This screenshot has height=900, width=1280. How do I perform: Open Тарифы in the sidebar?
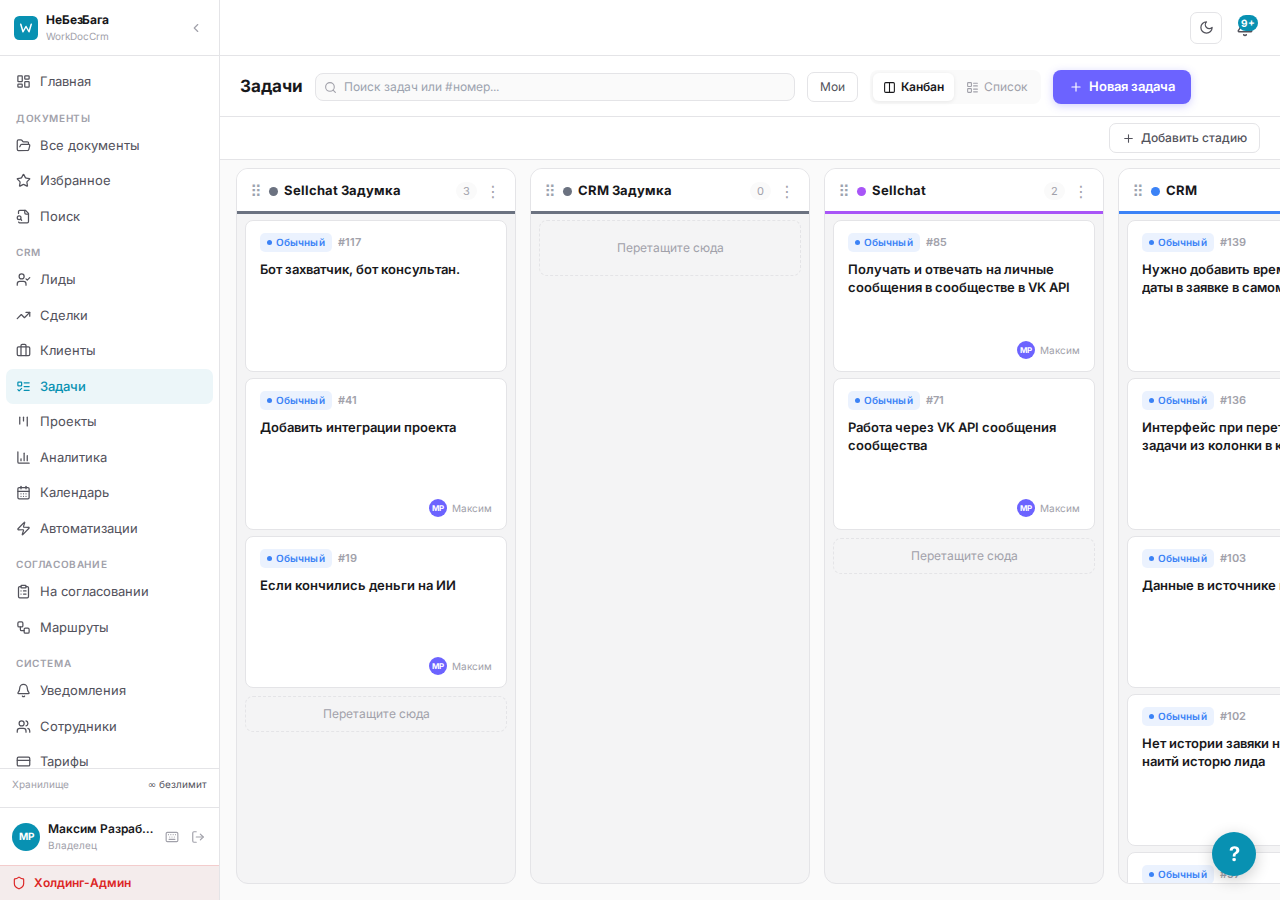coord(109,760)
